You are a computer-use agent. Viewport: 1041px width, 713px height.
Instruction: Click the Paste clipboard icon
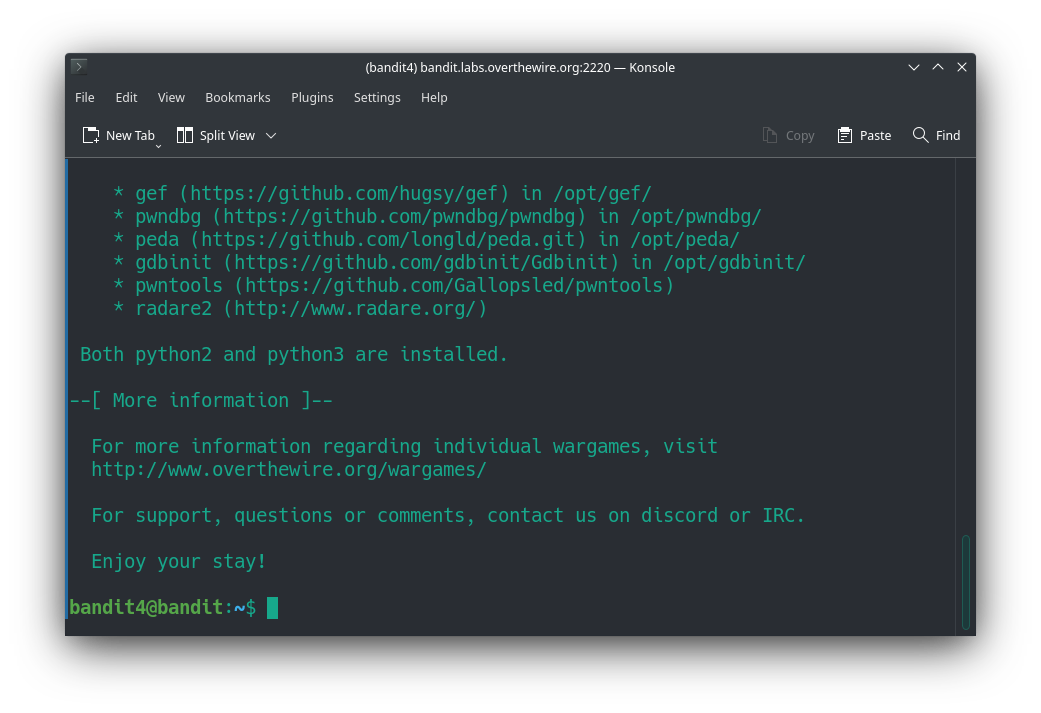point(845,135)
